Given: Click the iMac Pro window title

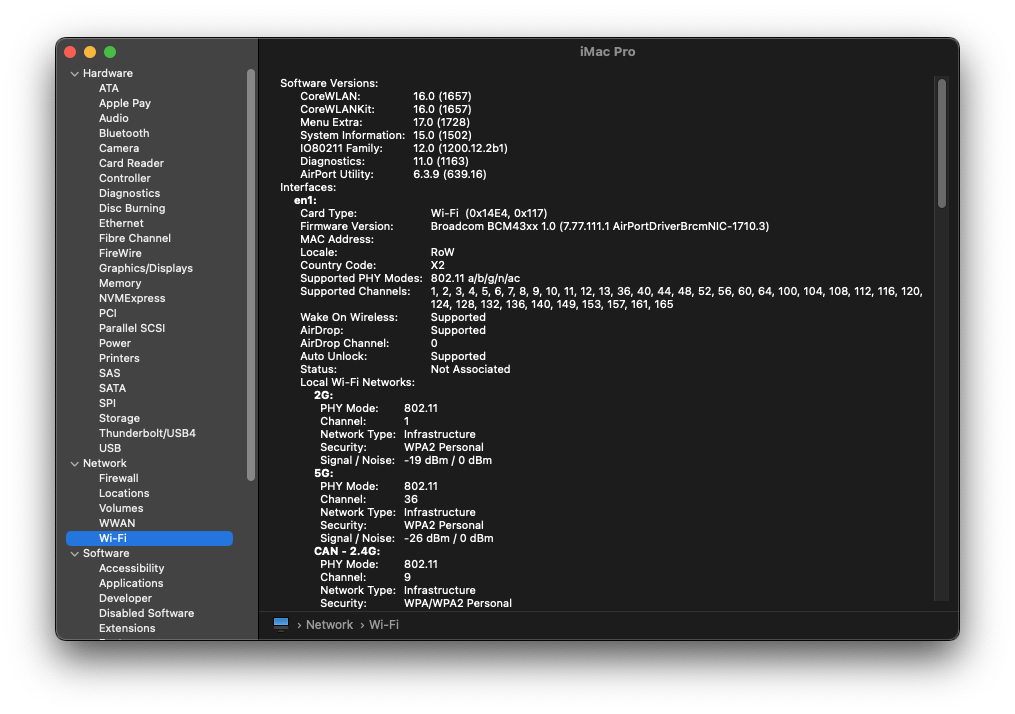Looking at the screenshot, I should (607, 52).
